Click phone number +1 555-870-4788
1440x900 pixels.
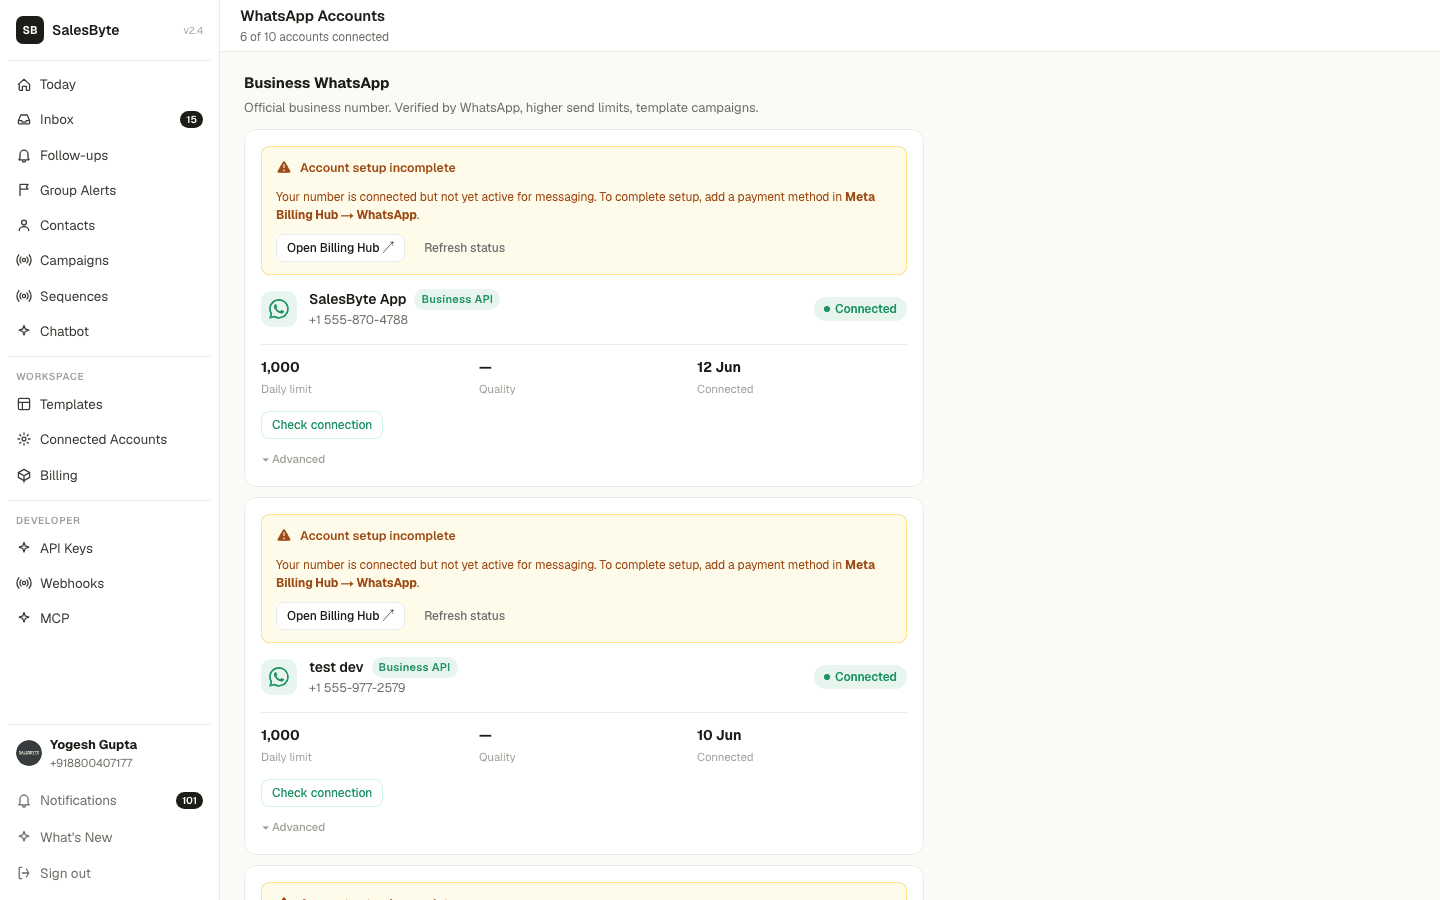[358, 320]
